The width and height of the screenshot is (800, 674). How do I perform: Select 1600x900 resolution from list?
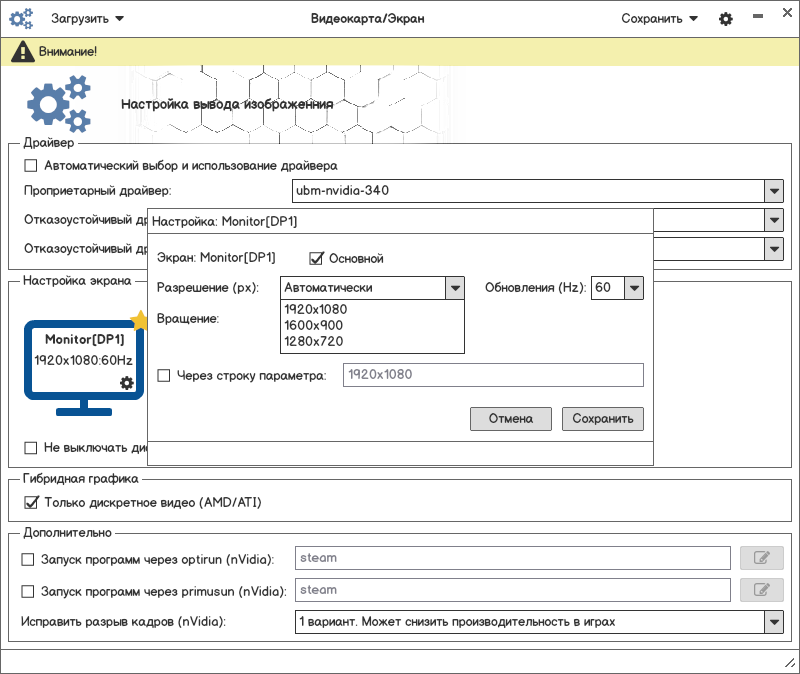313,325
